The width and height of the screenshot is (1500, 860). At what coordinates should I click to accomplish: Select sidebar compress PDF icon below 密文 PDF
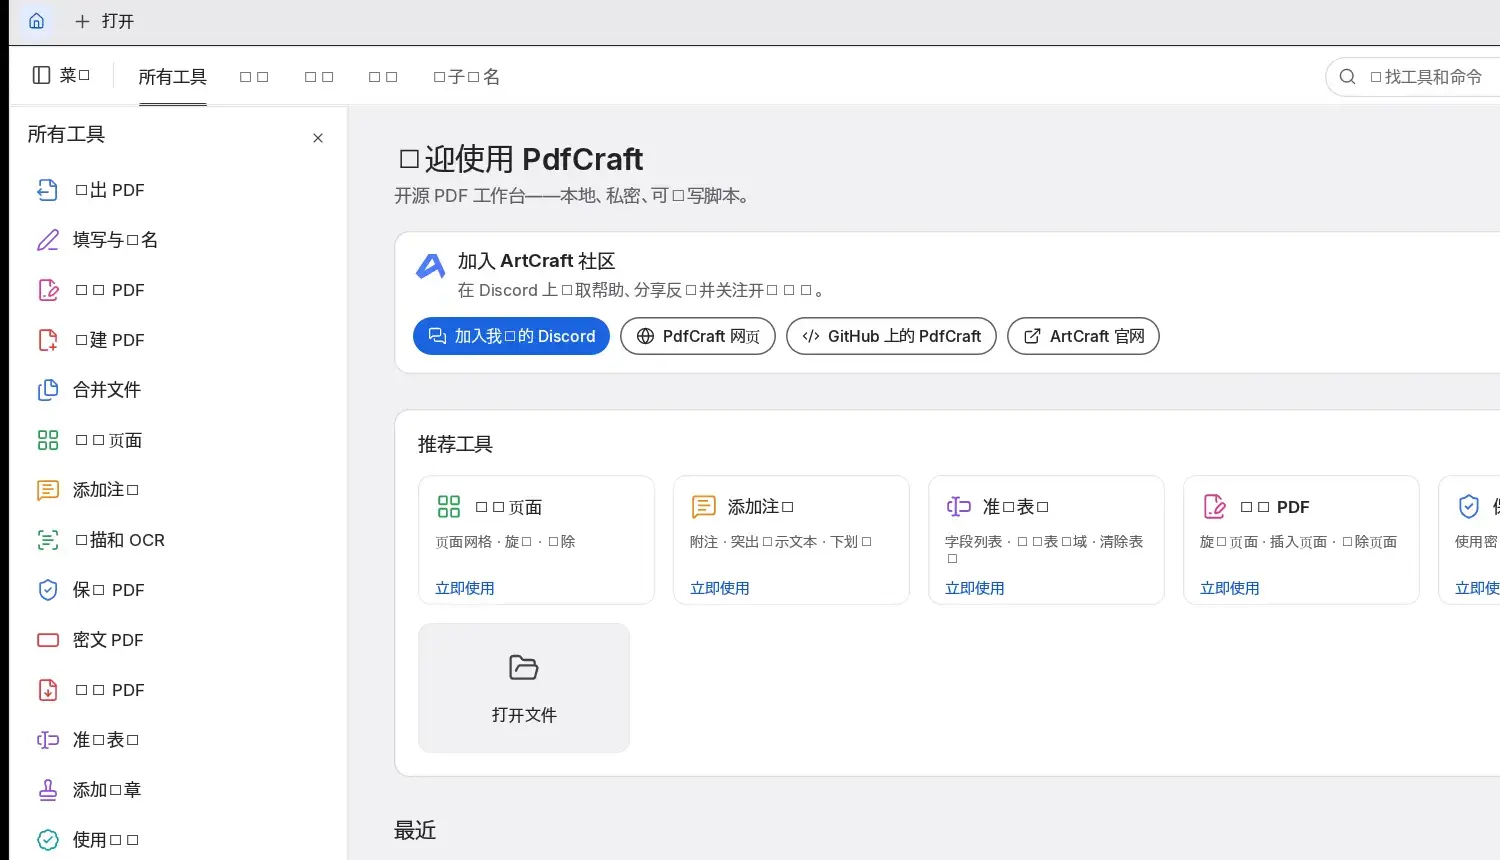48,690
